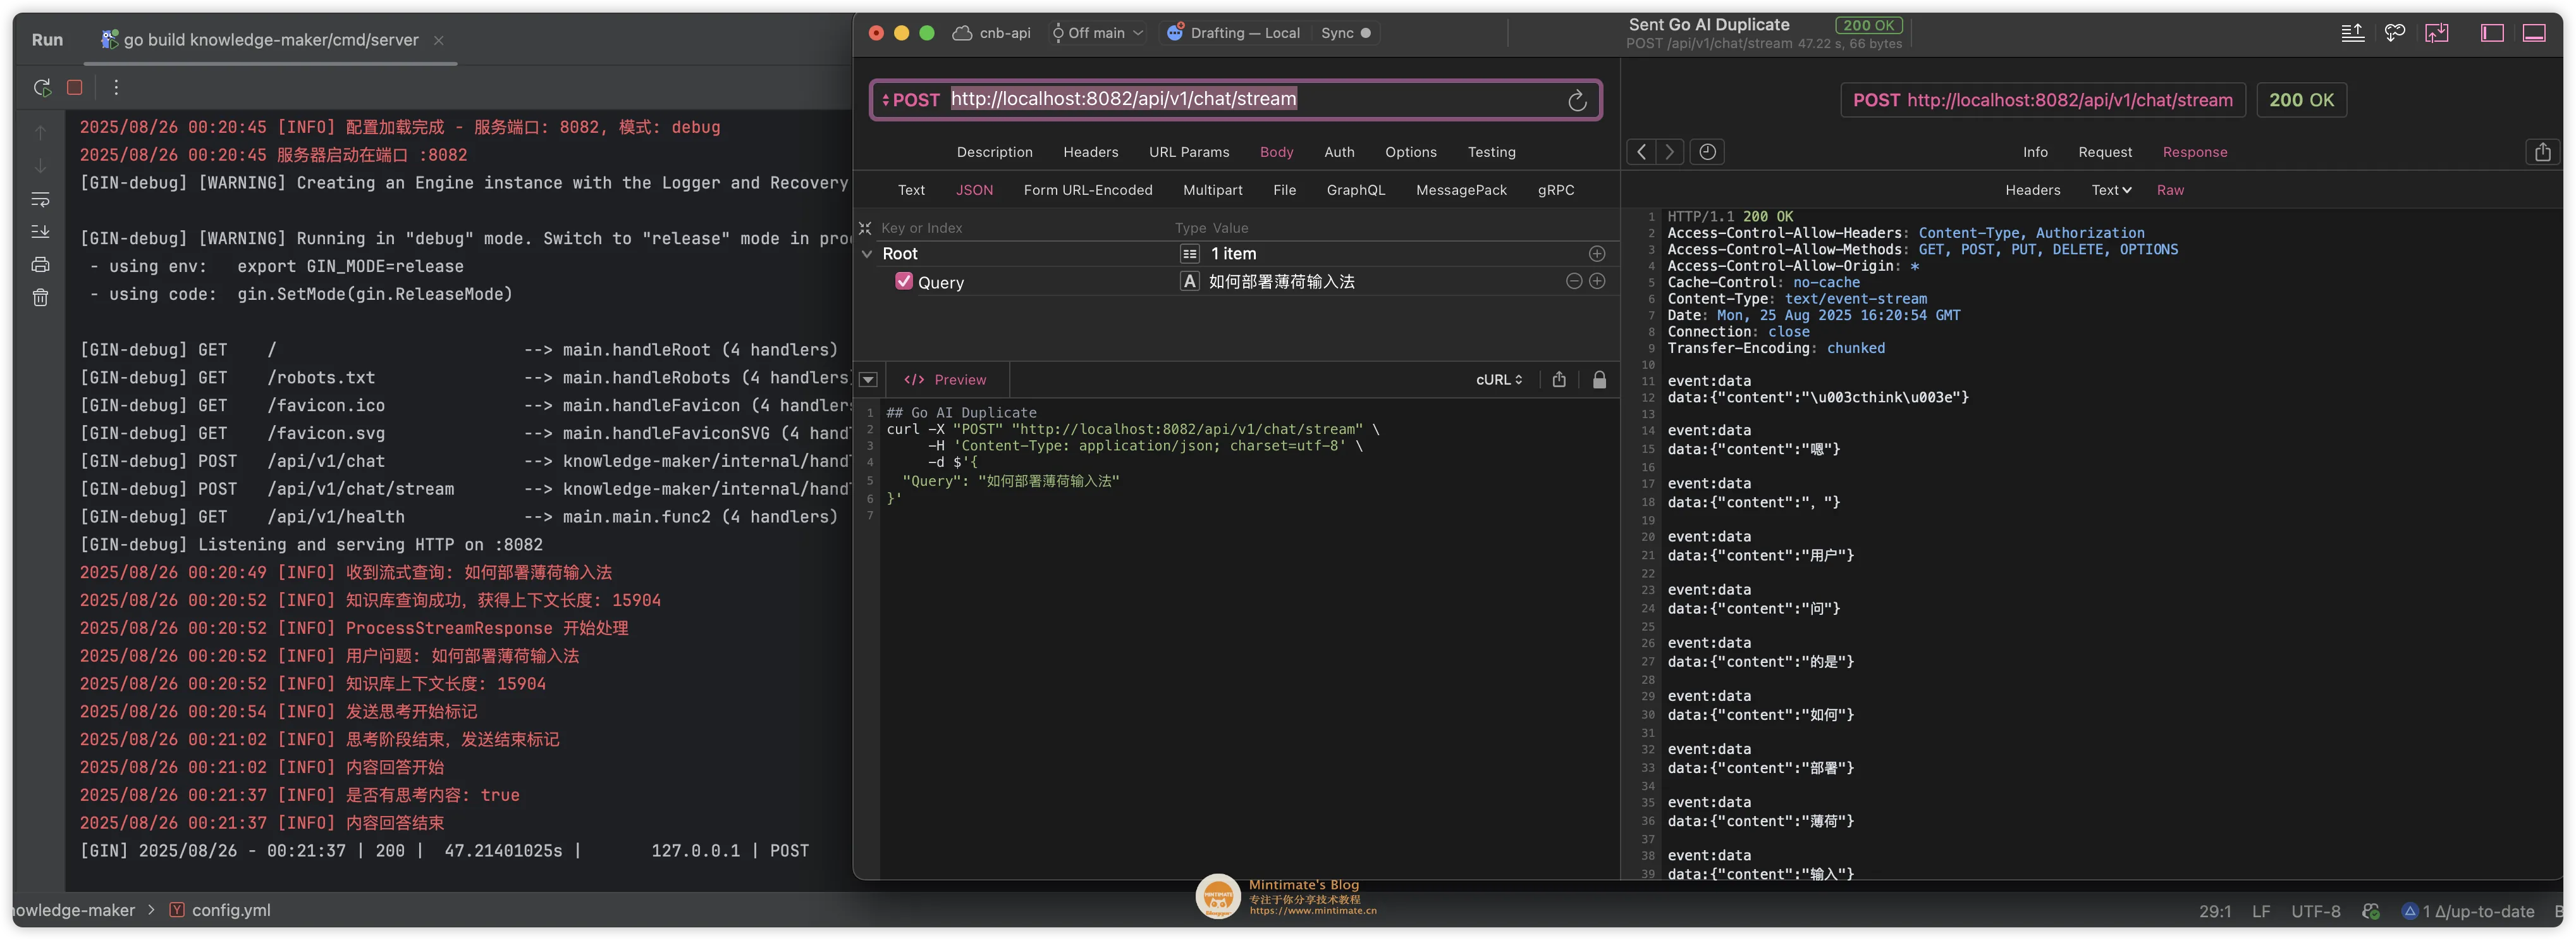Image resolution: width=2576 pixels, height=940 pixels.
Task: Send request with the reload arrow icon
Action: [1577, 100]
